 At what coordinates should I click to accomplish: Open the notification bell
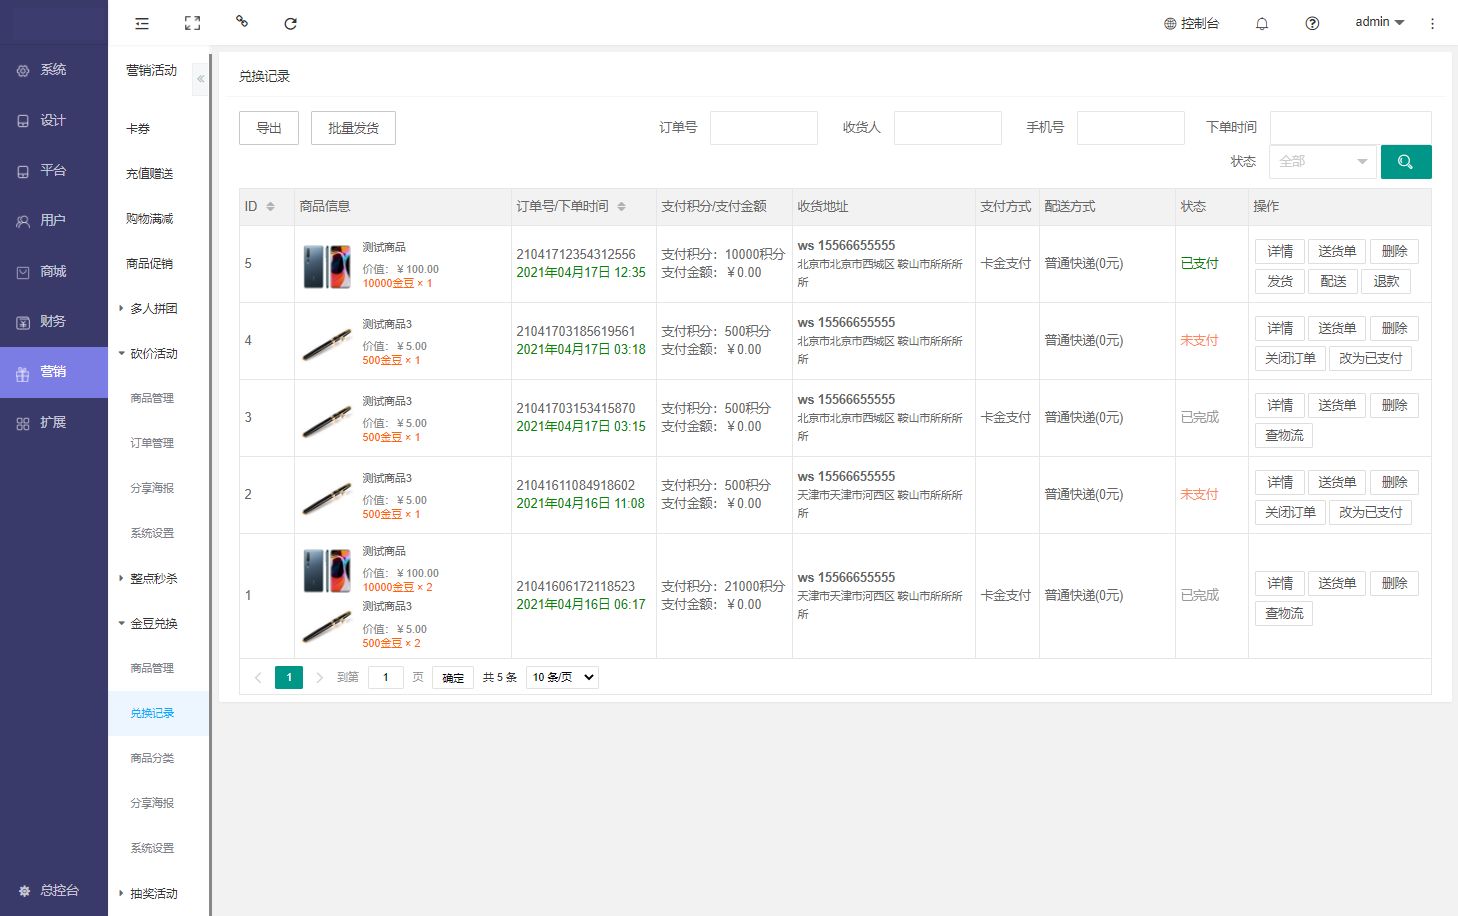1262,24
